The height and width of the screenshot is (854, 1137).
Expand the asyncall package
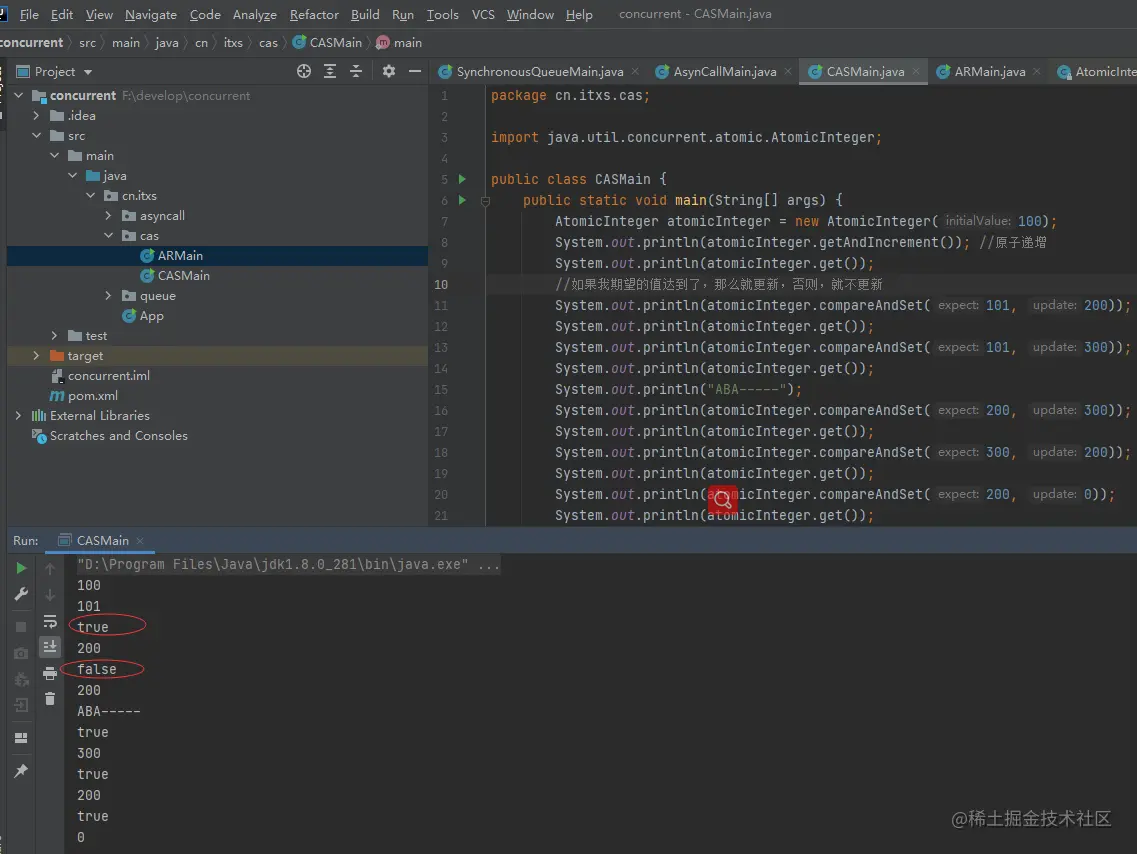coord(108,215)
